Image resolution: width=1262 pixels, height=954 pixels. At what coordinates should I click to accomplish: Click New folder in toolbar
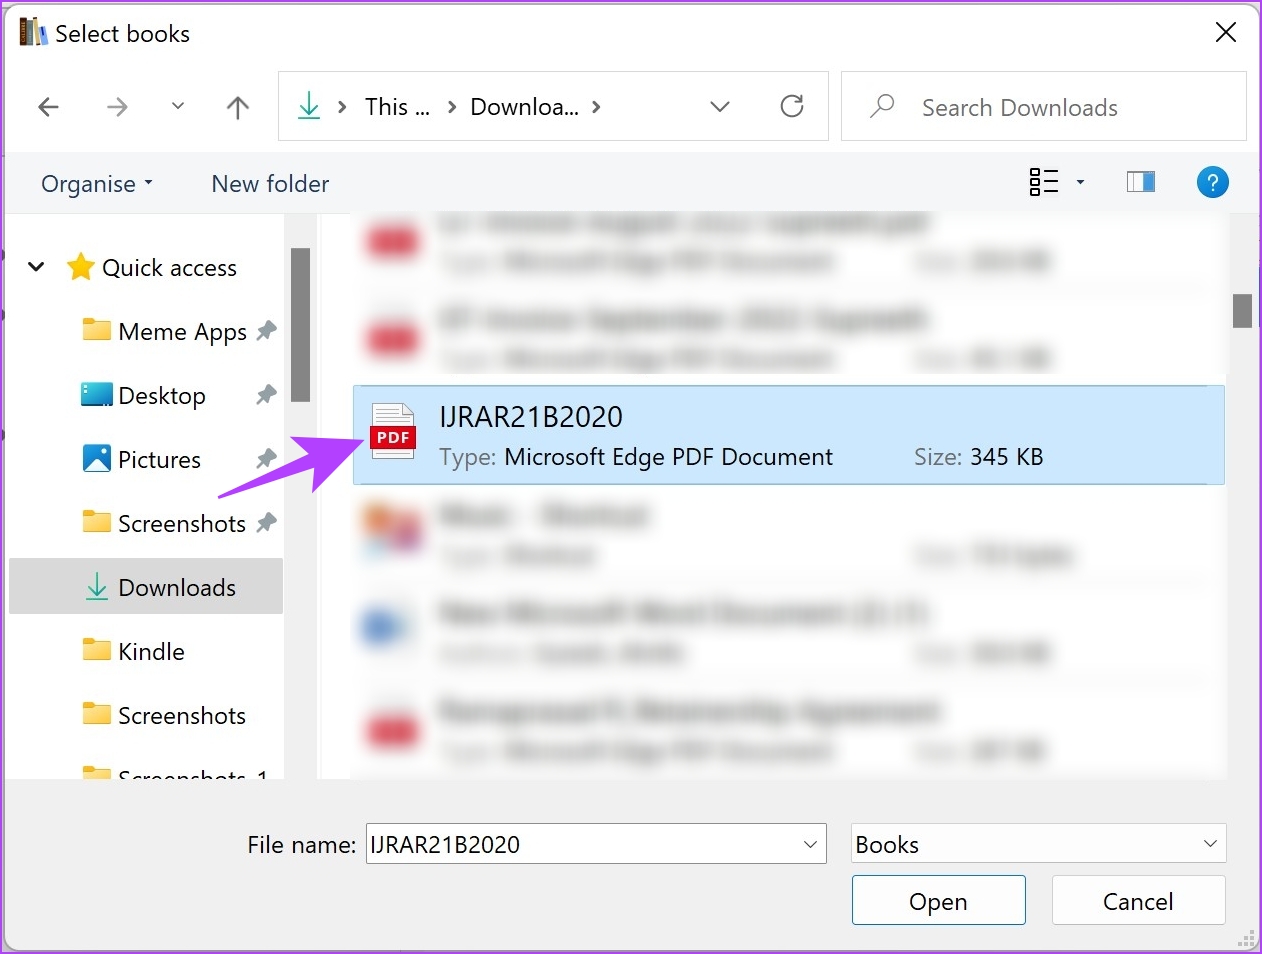click(270, 184)
